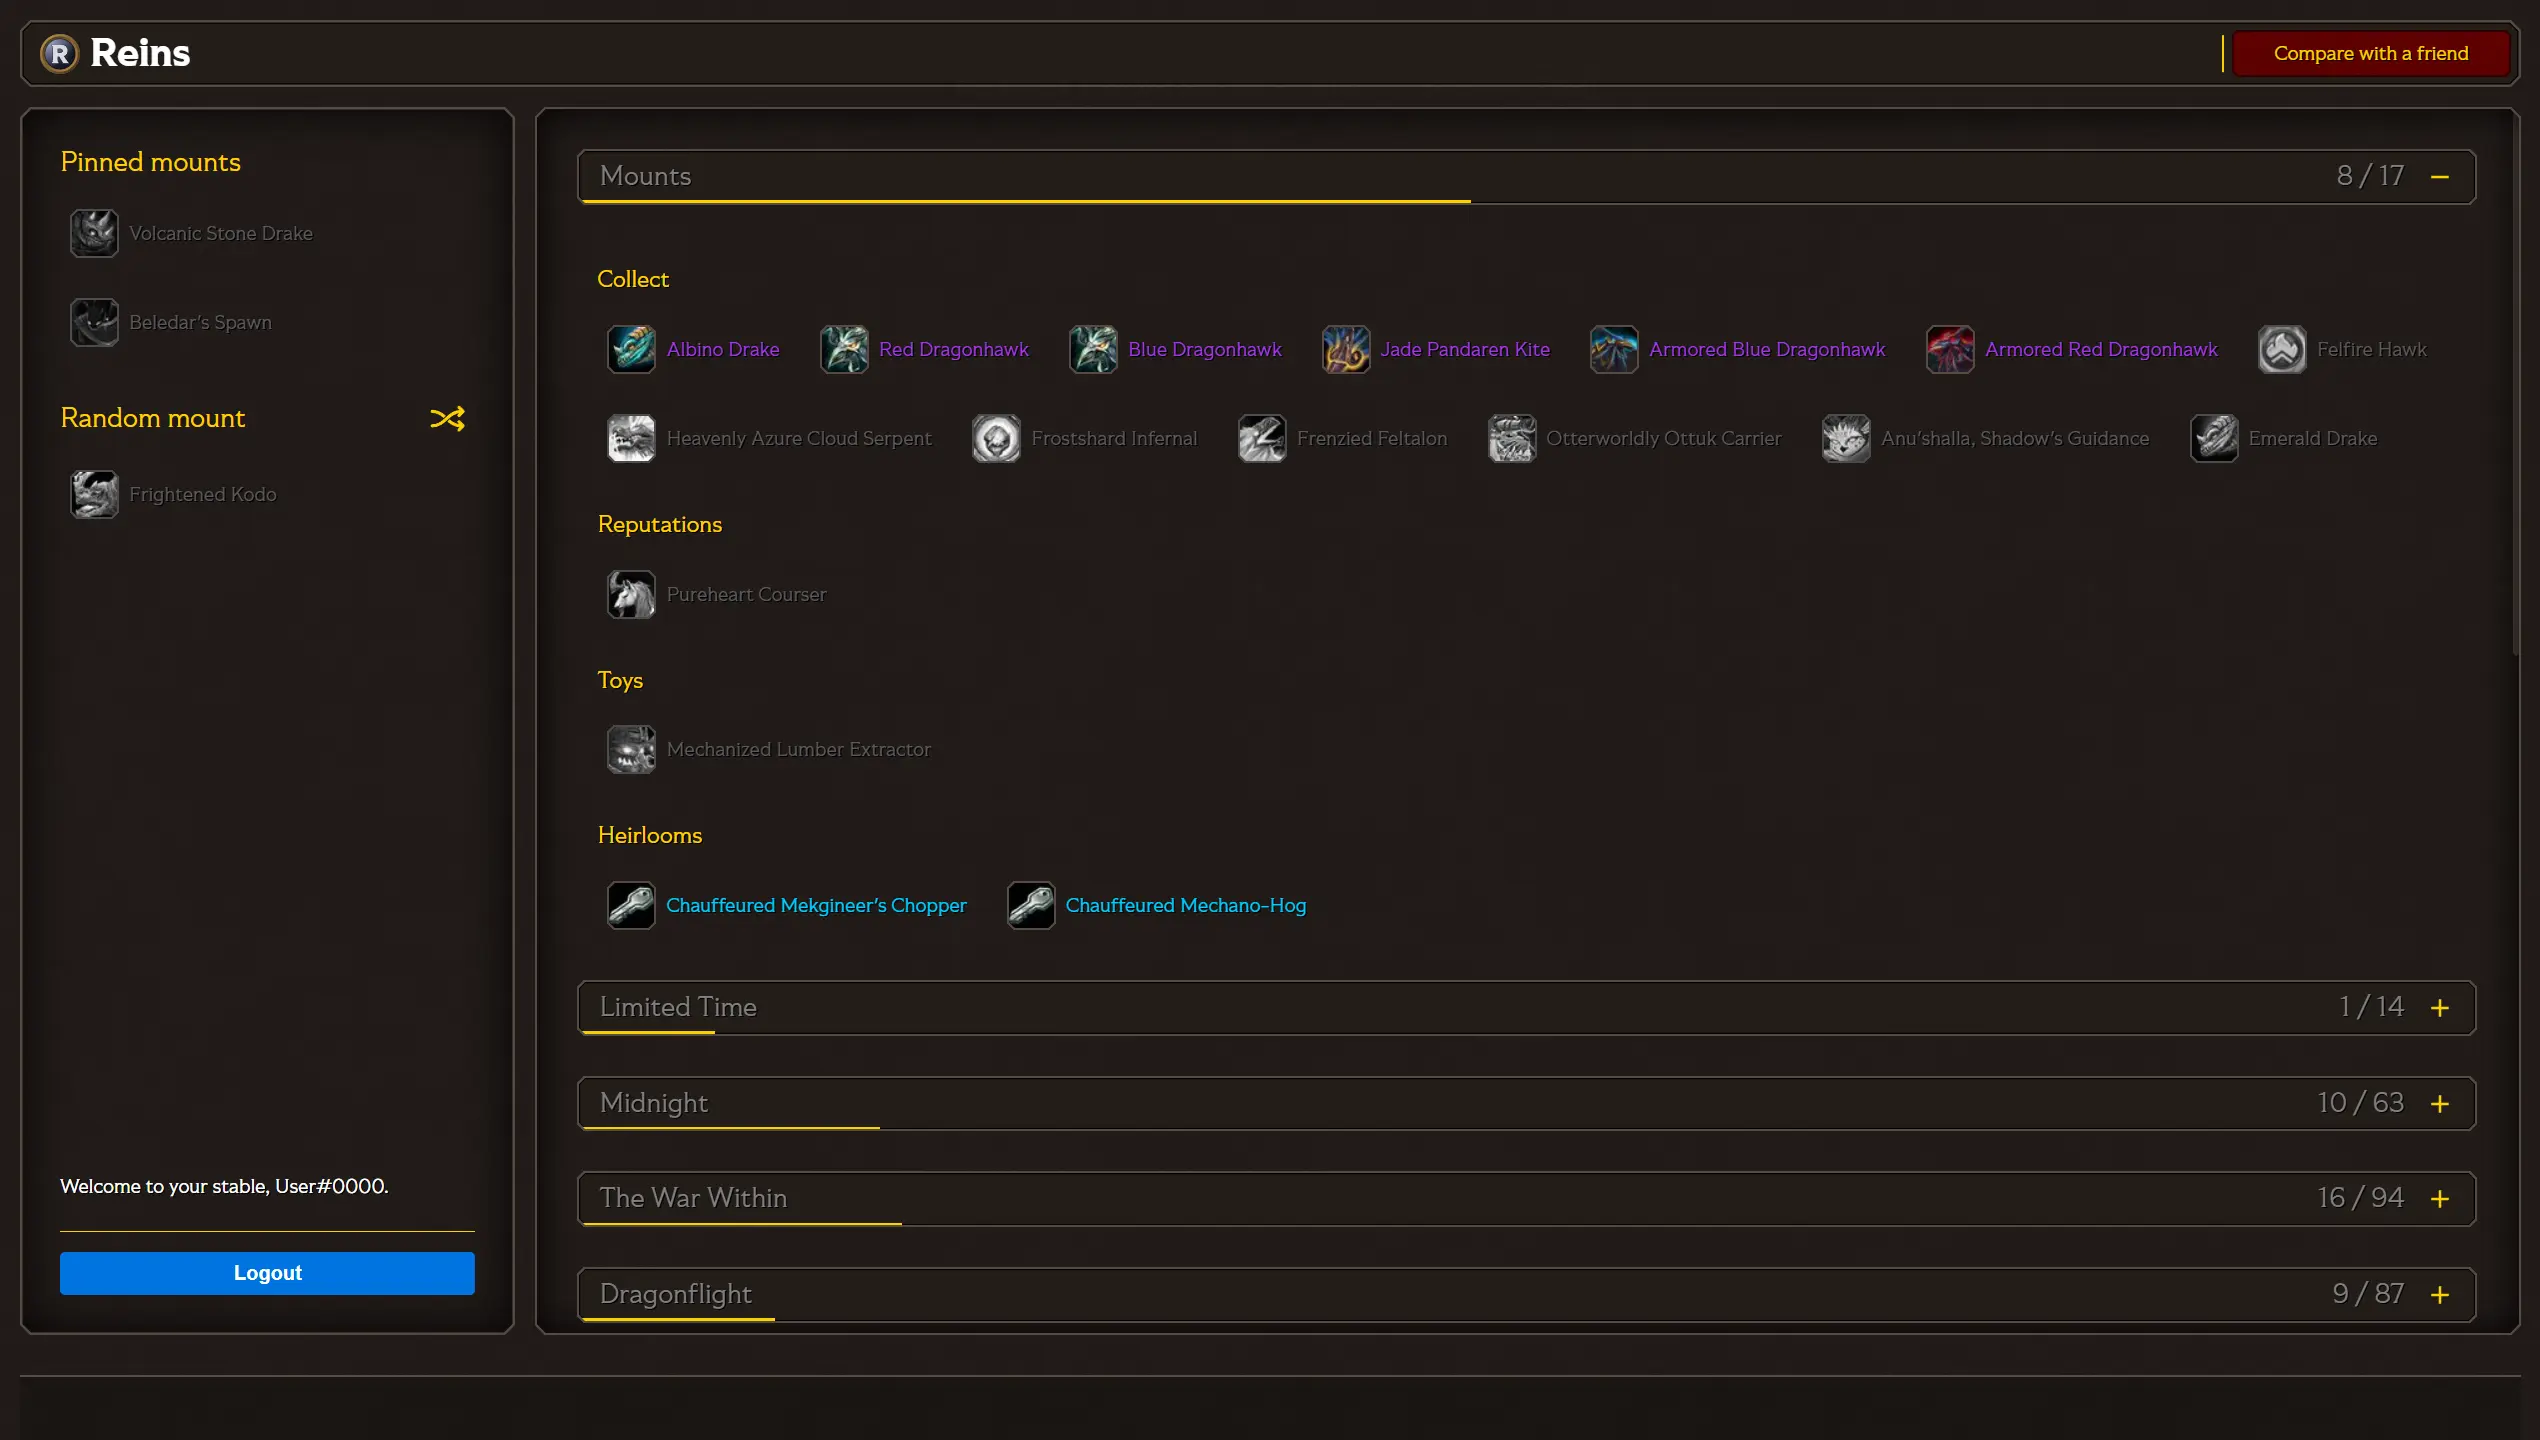Click the Reputations subsection heading
This screenshot has width=2540, height=1440.
[x=660, y=524]
